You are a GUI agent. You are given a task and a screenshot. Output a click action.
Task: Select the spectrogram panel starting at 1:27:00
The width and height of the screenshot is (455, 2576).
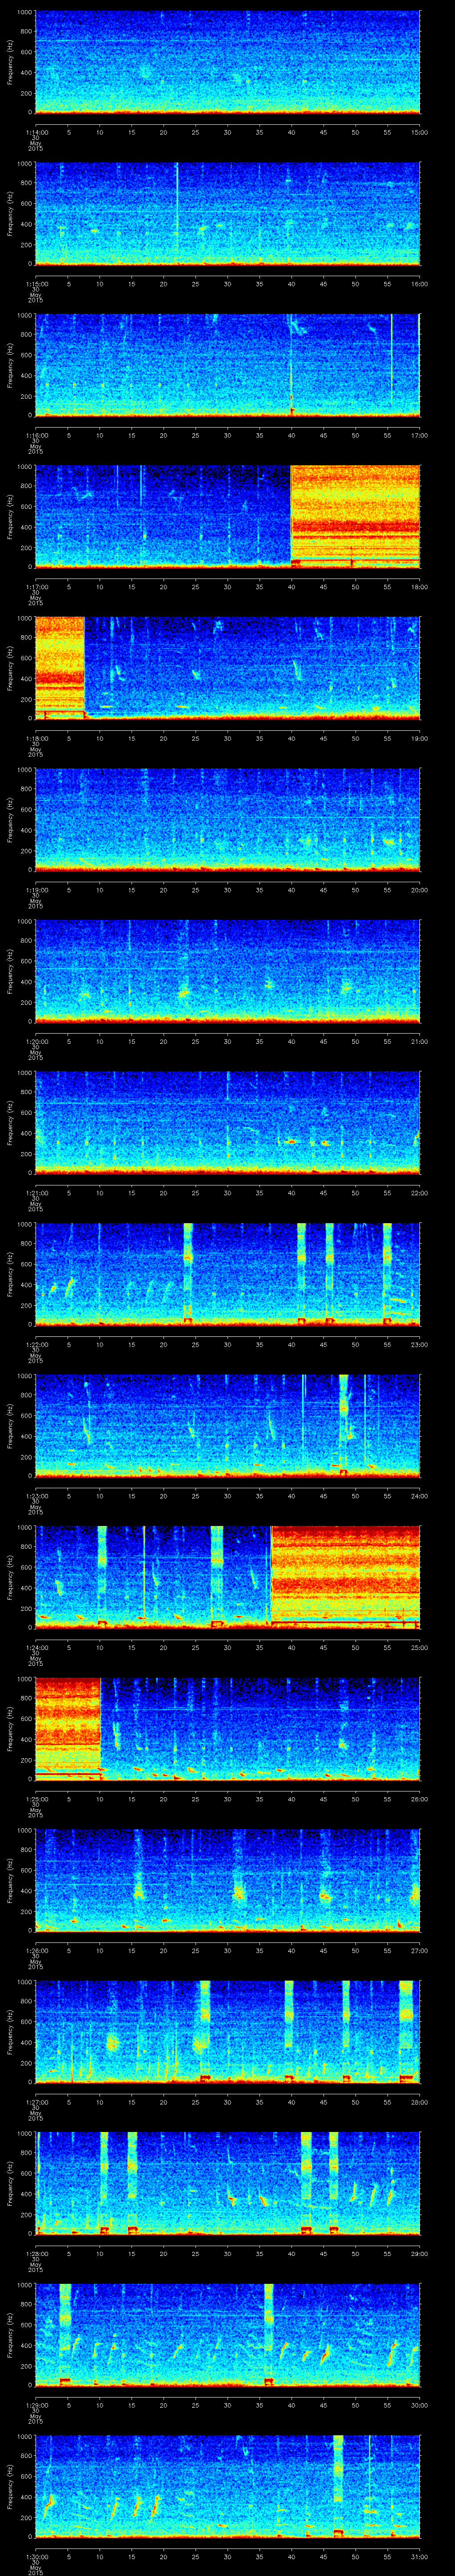point(228,2032)
